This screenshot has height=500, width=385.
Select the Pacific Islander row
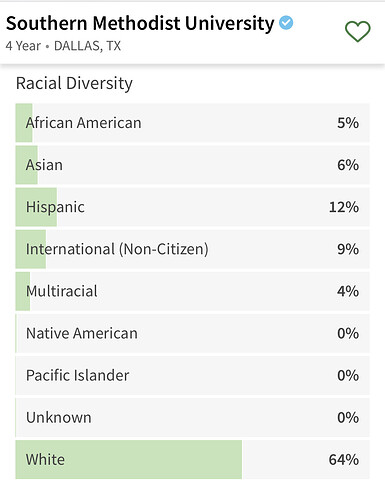click(x=192, y=375)
